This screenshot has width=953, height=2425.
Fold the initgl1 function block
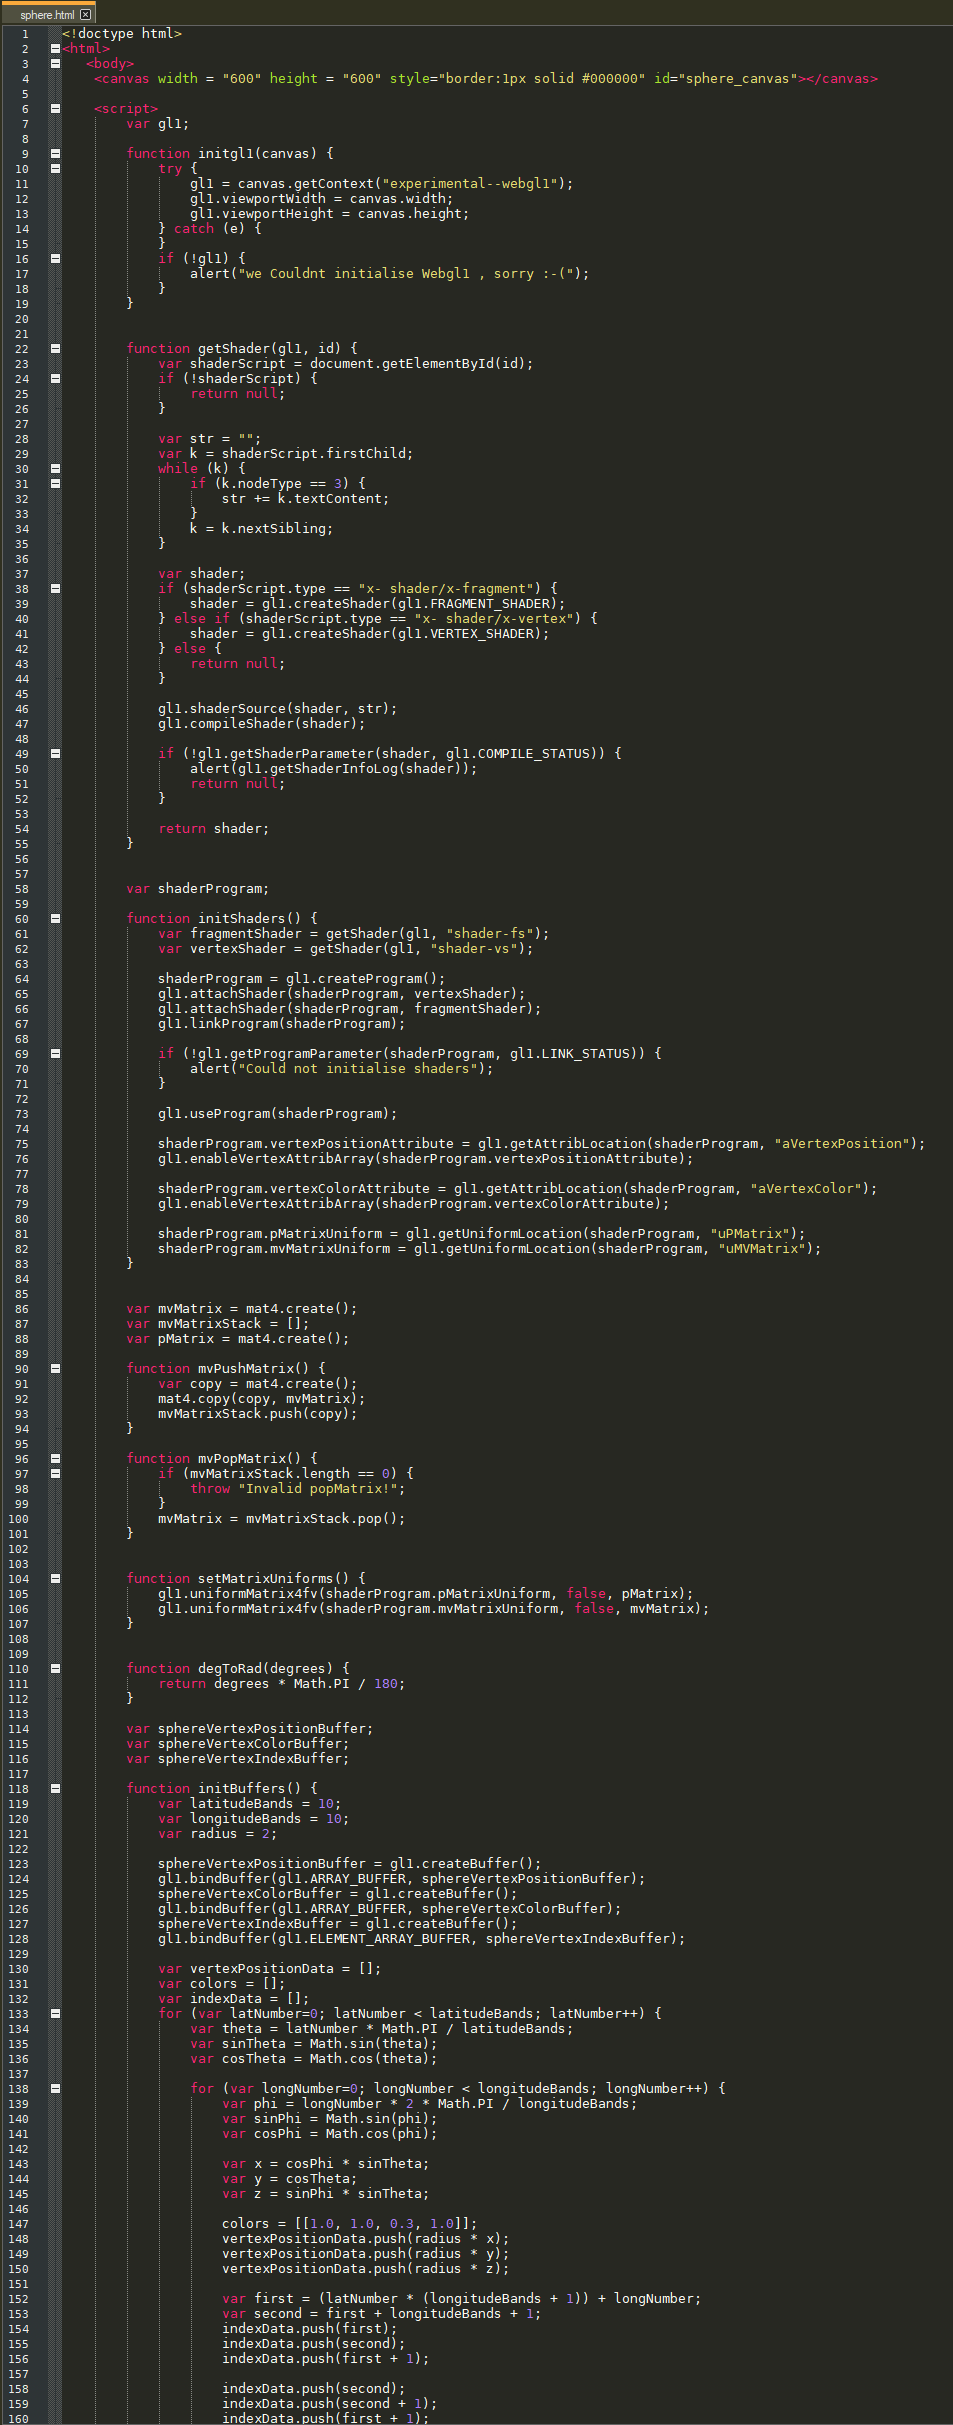coord(55,153)
